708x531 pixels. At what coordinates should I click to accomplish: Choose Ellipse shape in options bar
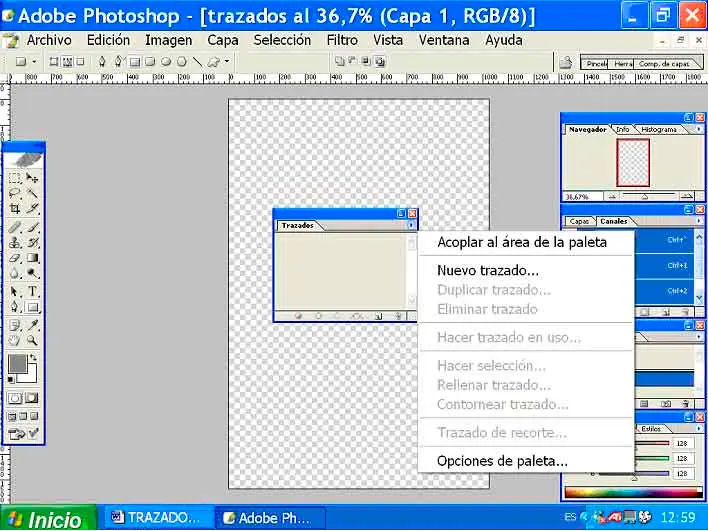(166, 62)
